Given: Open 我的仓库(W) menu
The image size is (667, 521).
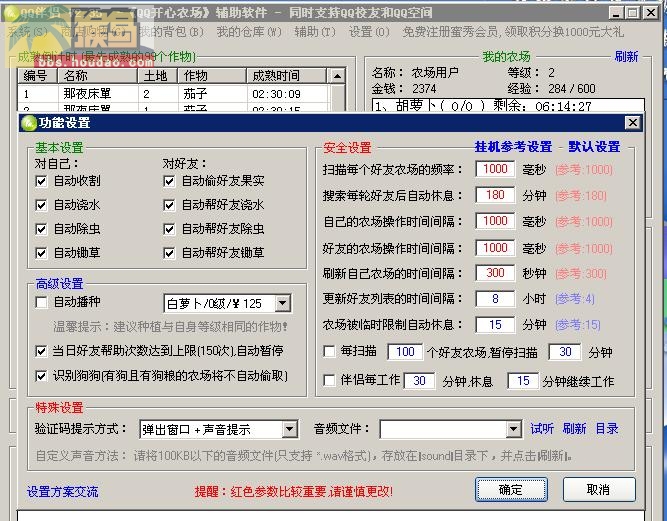Looking at the screenshot, I should tap(249, 32).
